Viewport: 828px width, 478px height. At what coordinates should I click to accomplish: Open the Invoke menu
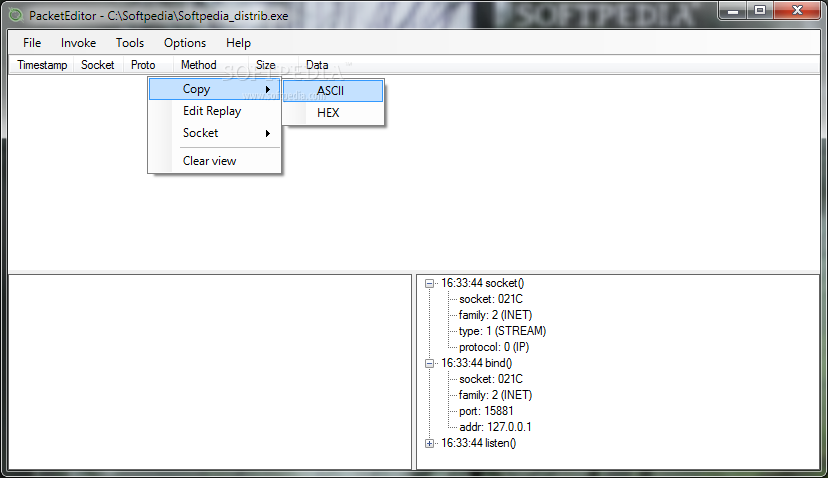click(78, 43)
